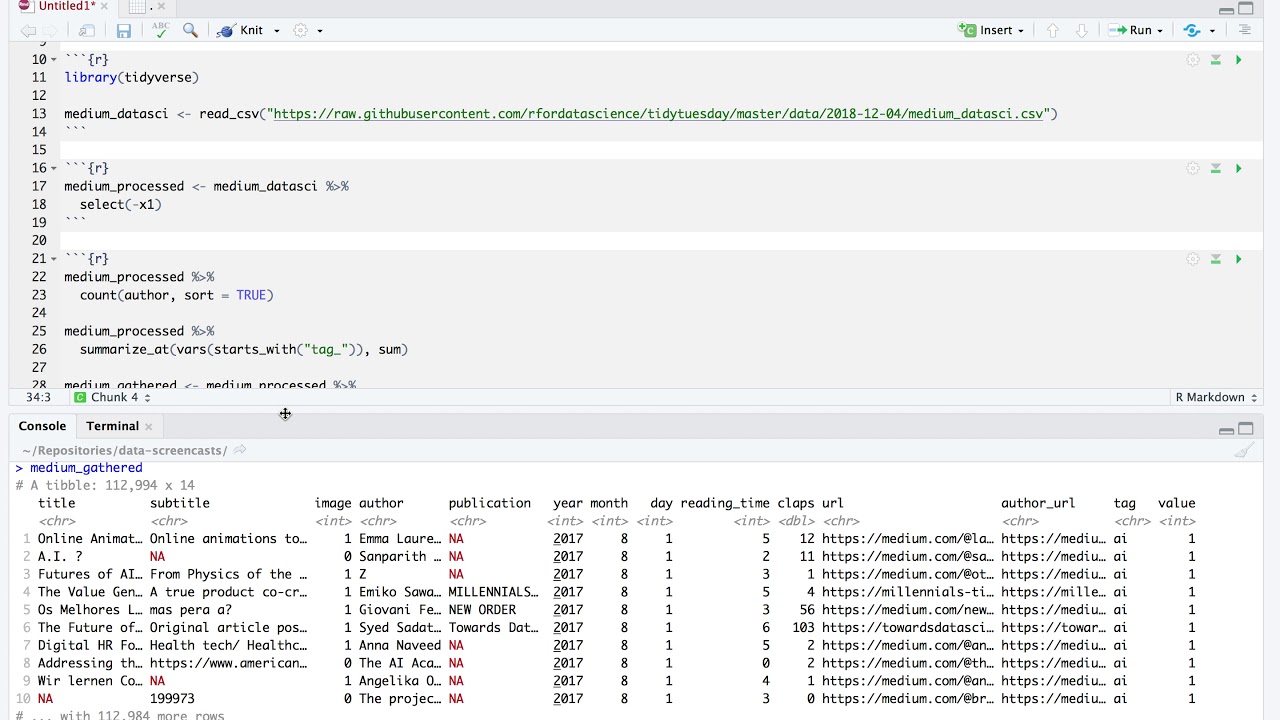Show document outline
The image size is (1280, 720).
1245,31
